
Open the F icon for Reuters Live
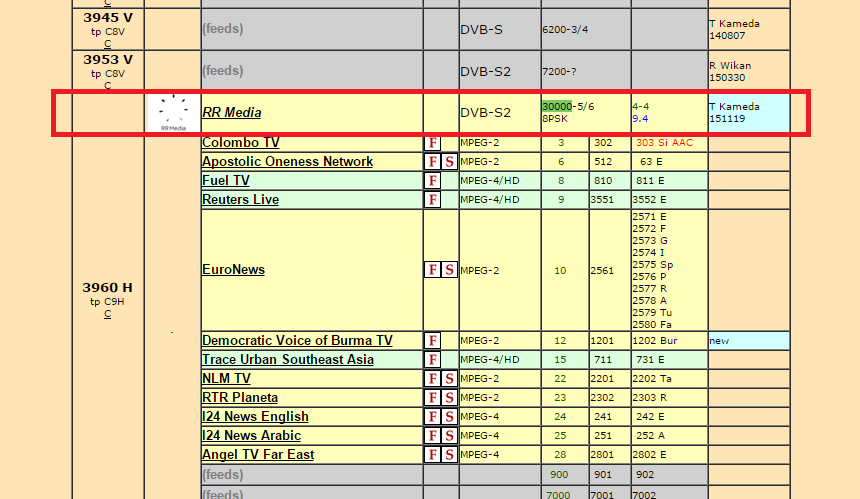pos(433,200)
